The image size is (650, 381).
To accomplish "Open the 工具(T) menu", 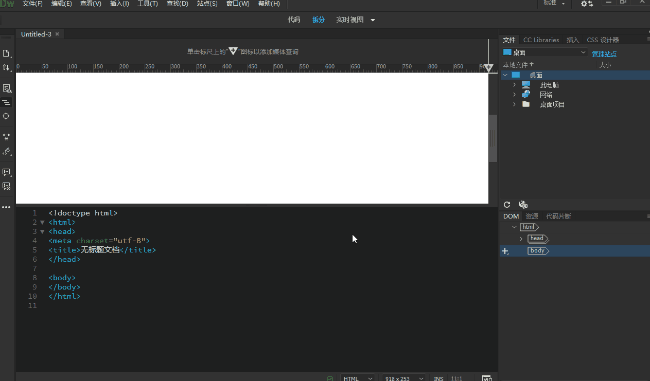I will 148,4.
